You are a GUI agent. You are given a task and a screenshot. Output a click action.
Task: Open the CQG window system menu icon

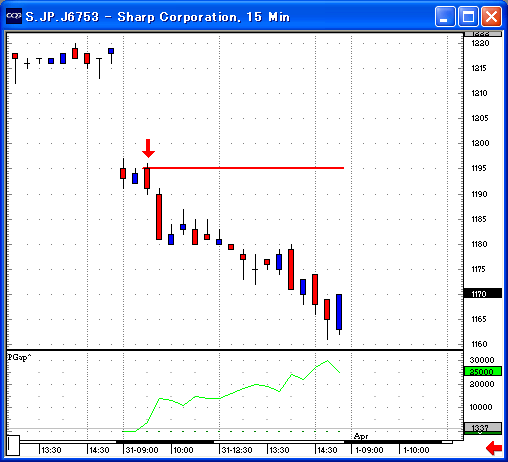tap(14, 16)
